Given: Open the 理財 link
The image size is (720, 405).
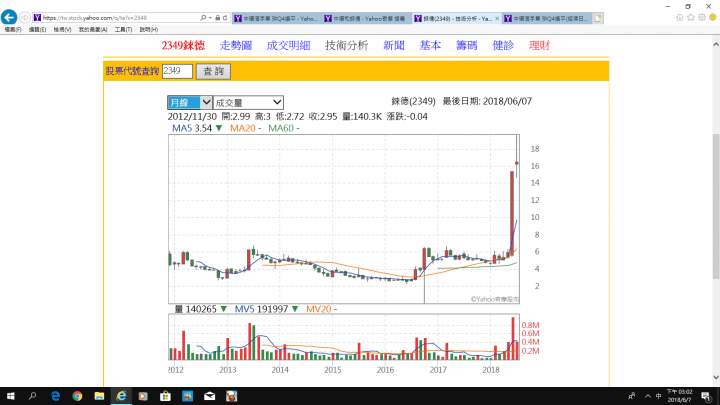Looking at the screenshot, I should click(x=539, y=45).
